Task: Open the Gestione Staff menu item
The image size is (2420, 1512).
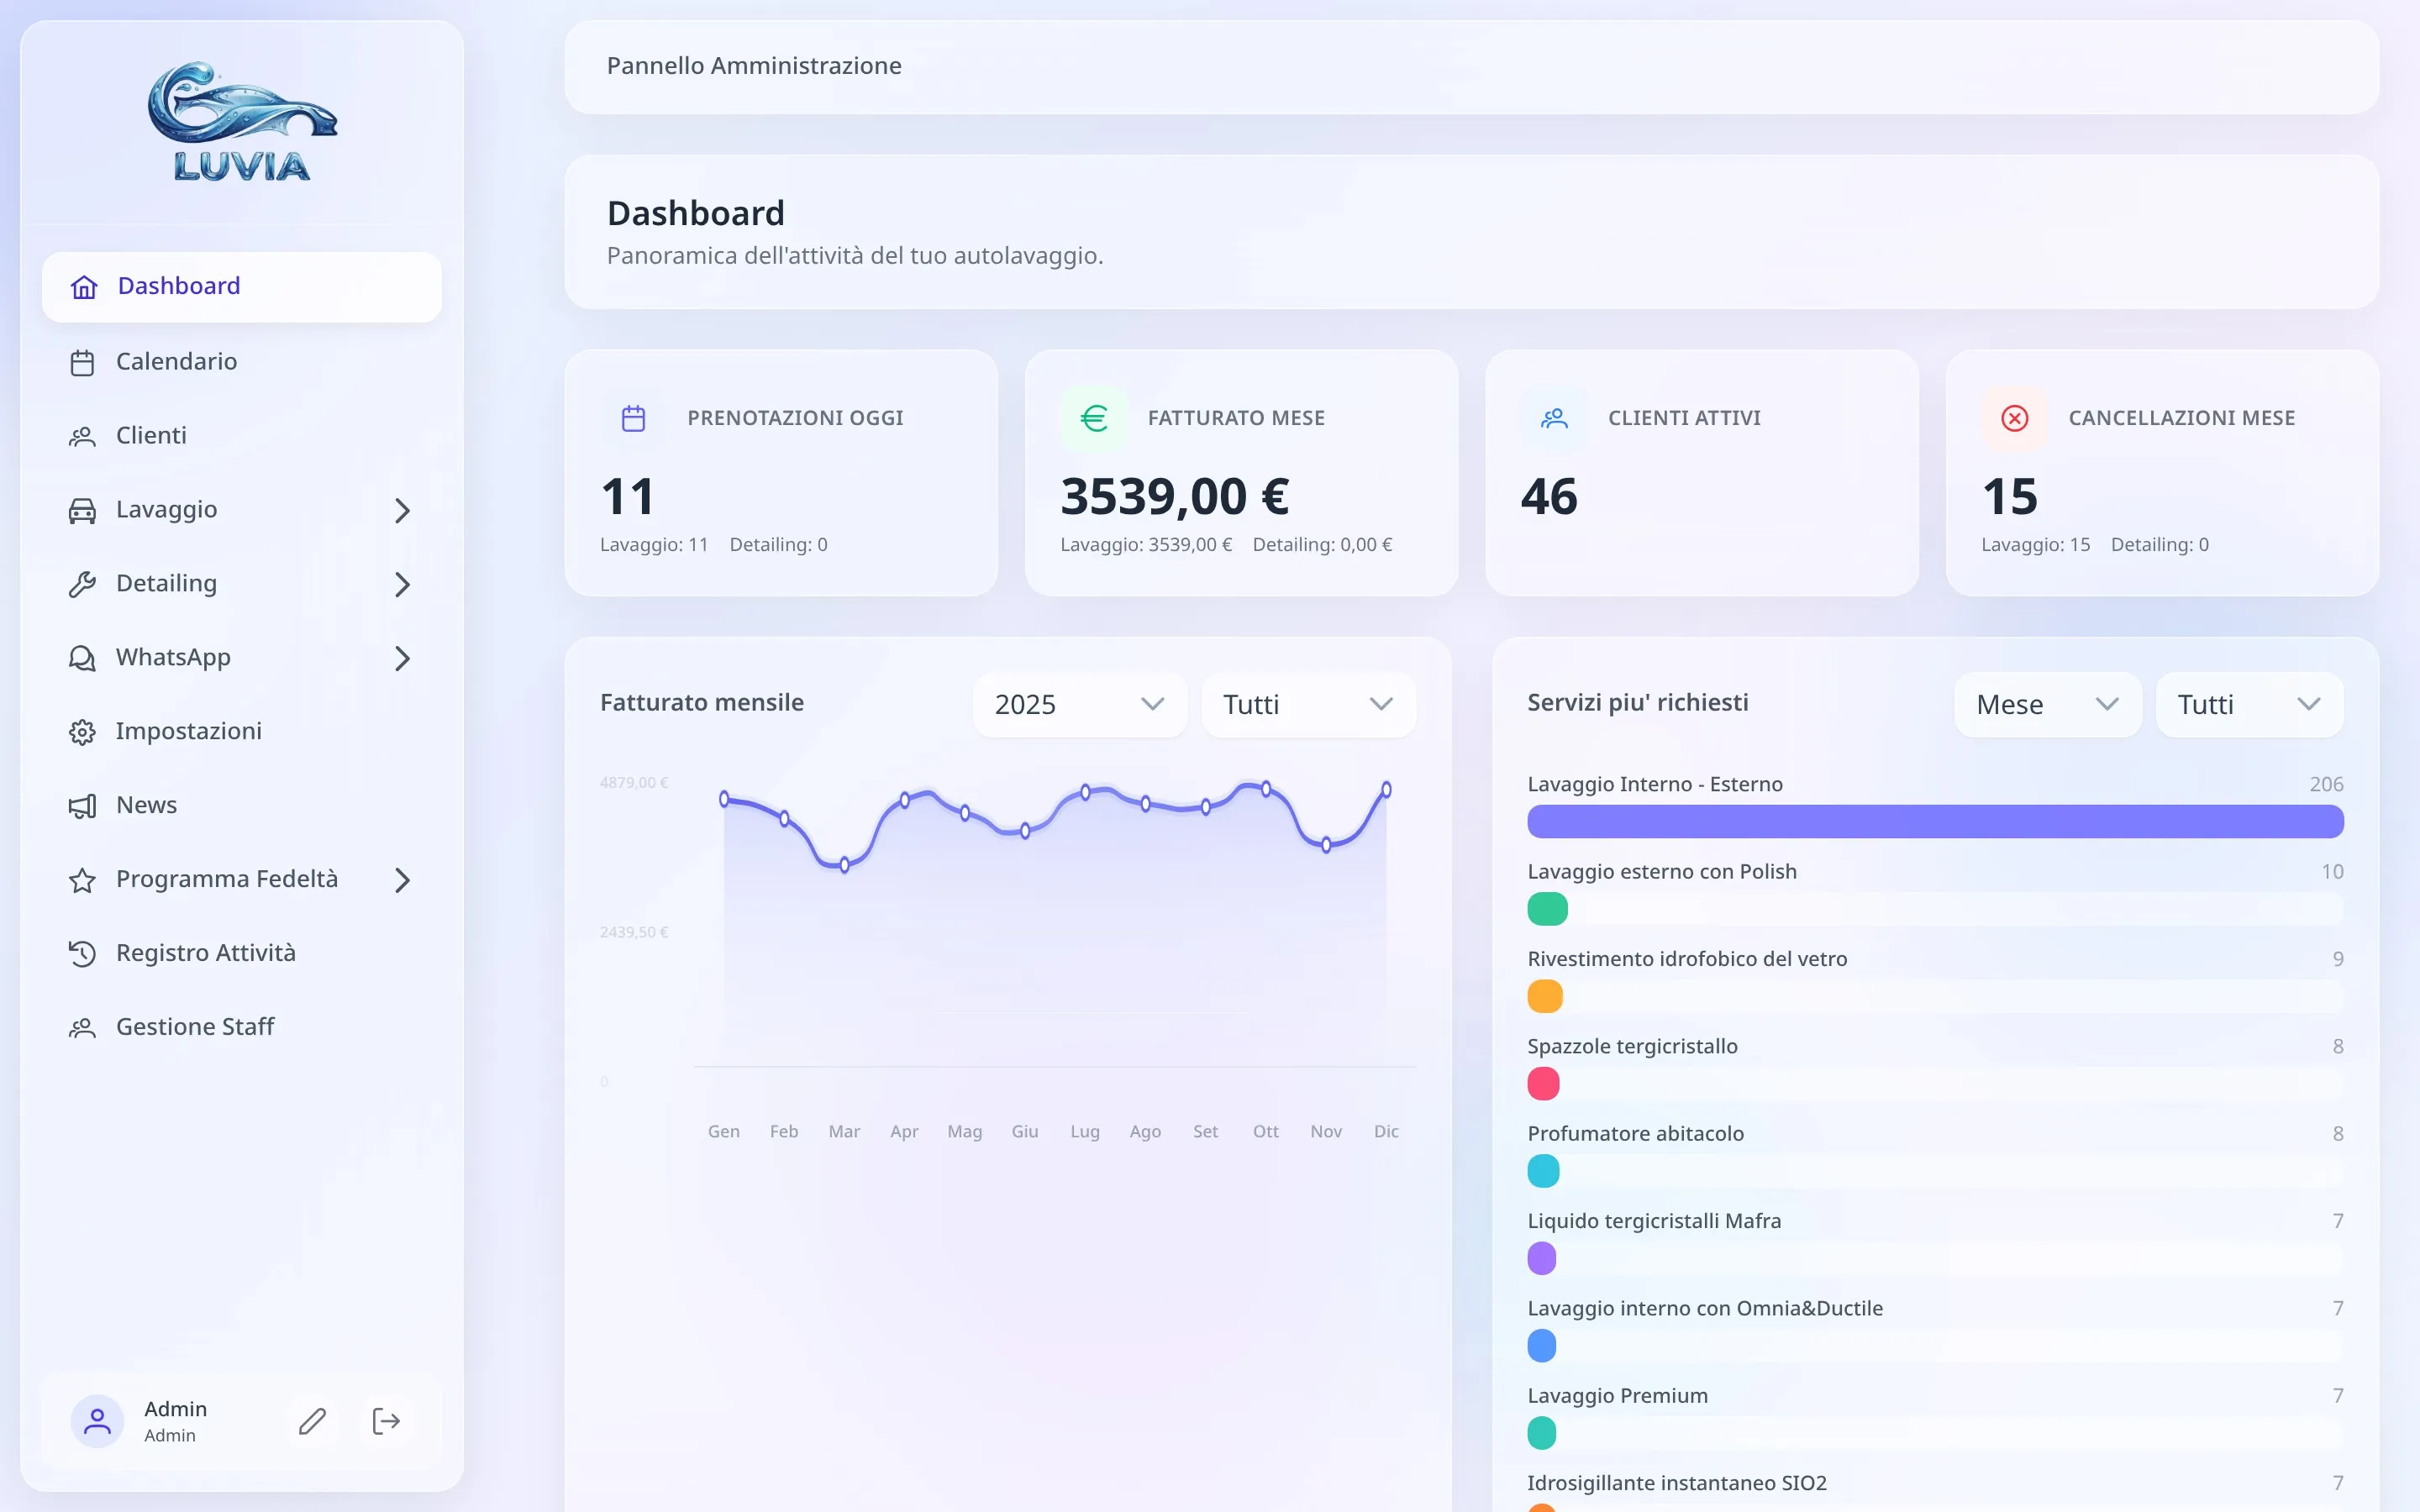Action: coord(242,1028)
